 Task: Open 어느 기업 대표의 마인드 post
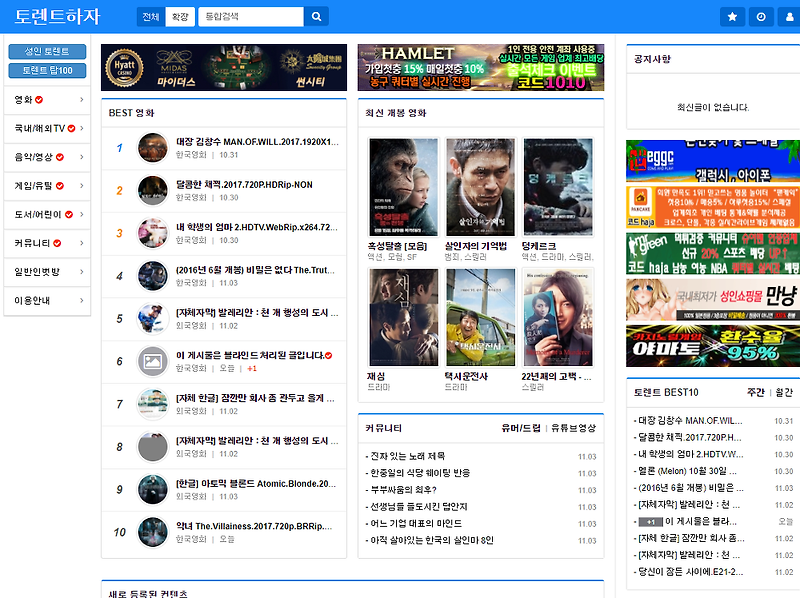pyautogui.click(x=416, y=524)
